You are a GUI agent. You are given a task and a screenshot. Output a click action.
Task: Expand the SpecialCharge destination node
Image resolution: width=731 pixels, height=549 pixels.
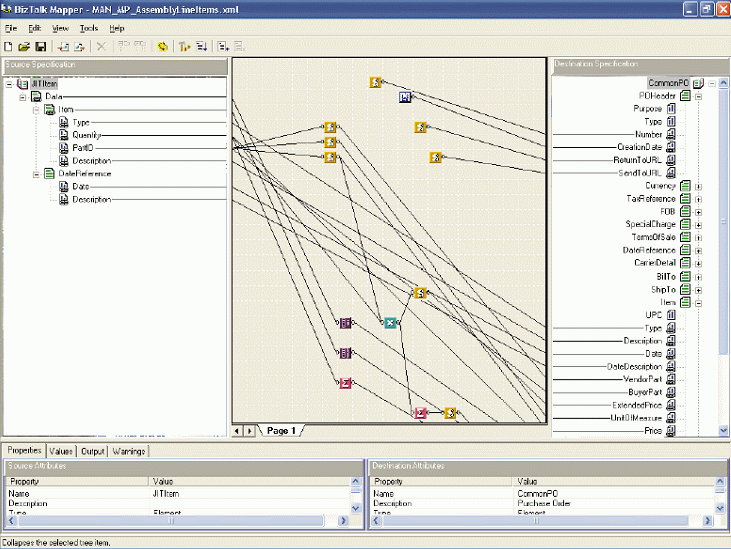point(698,225)
